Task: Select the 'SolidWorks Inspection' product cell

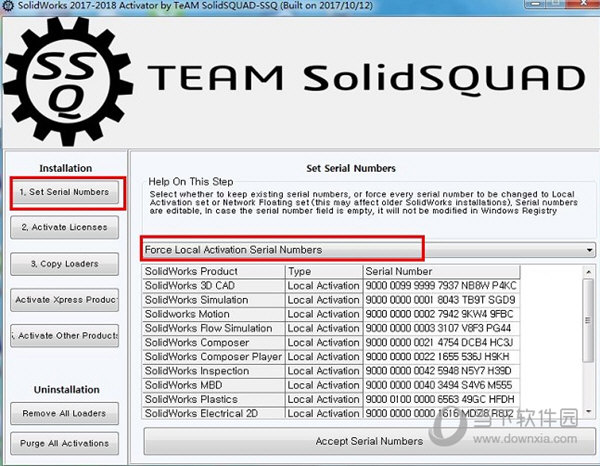Action: tap(214, 371)
